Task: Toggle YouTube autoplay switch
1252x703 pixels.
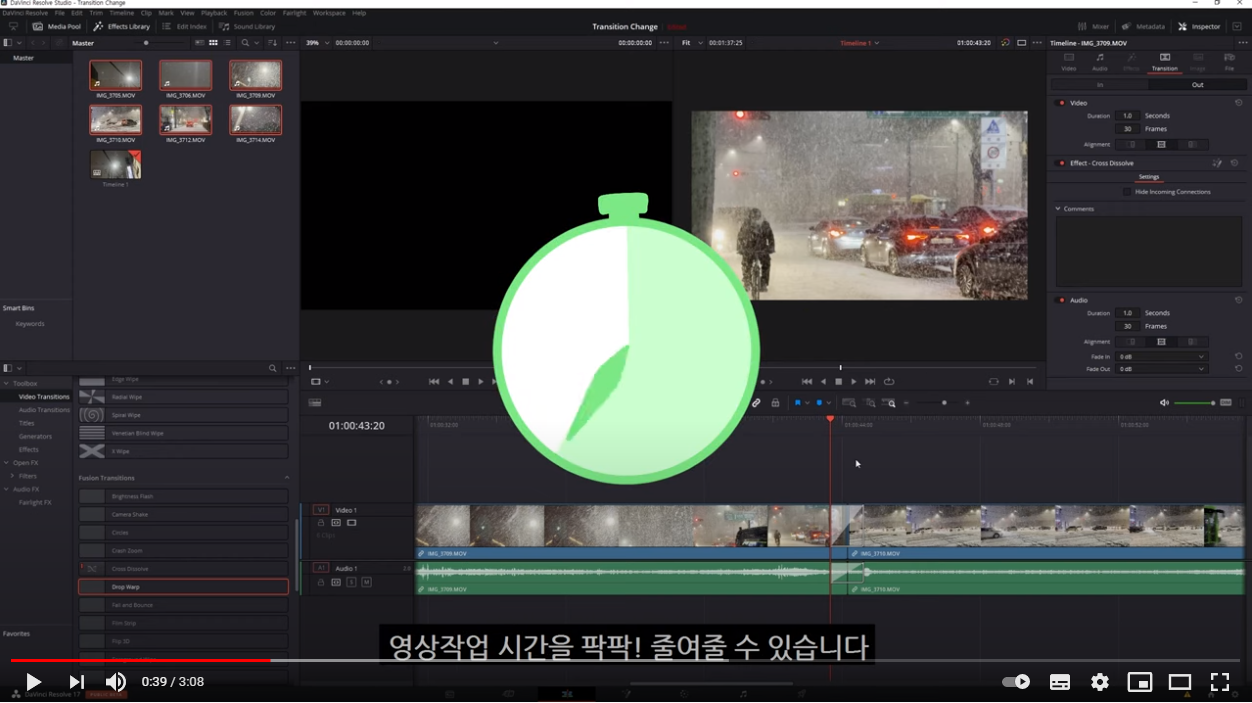Action: click(1016, 682)
